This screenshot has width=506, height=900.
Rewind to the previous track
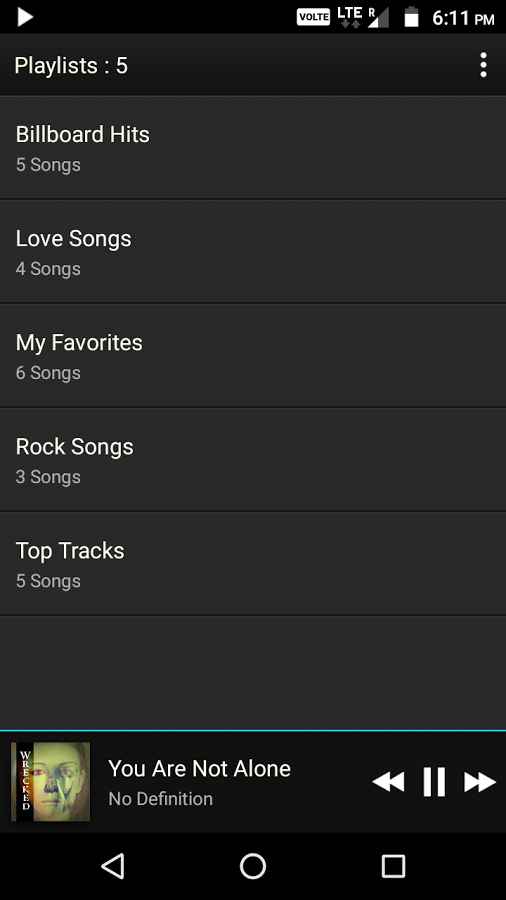coord(388,782)
